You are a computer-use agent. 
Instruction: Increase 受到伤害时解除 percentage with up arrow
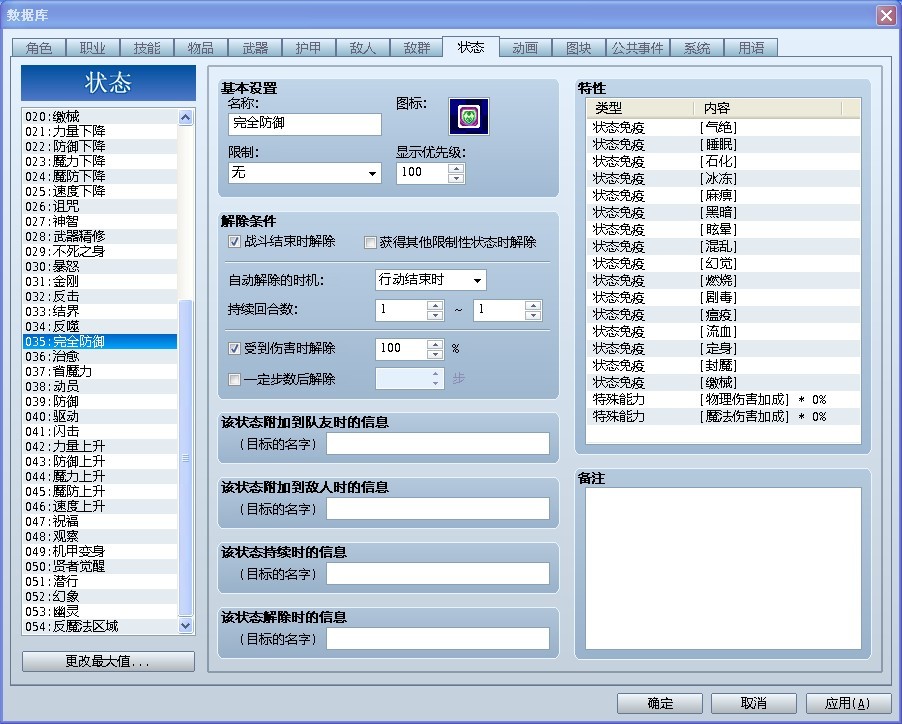(x=435, y=344)
